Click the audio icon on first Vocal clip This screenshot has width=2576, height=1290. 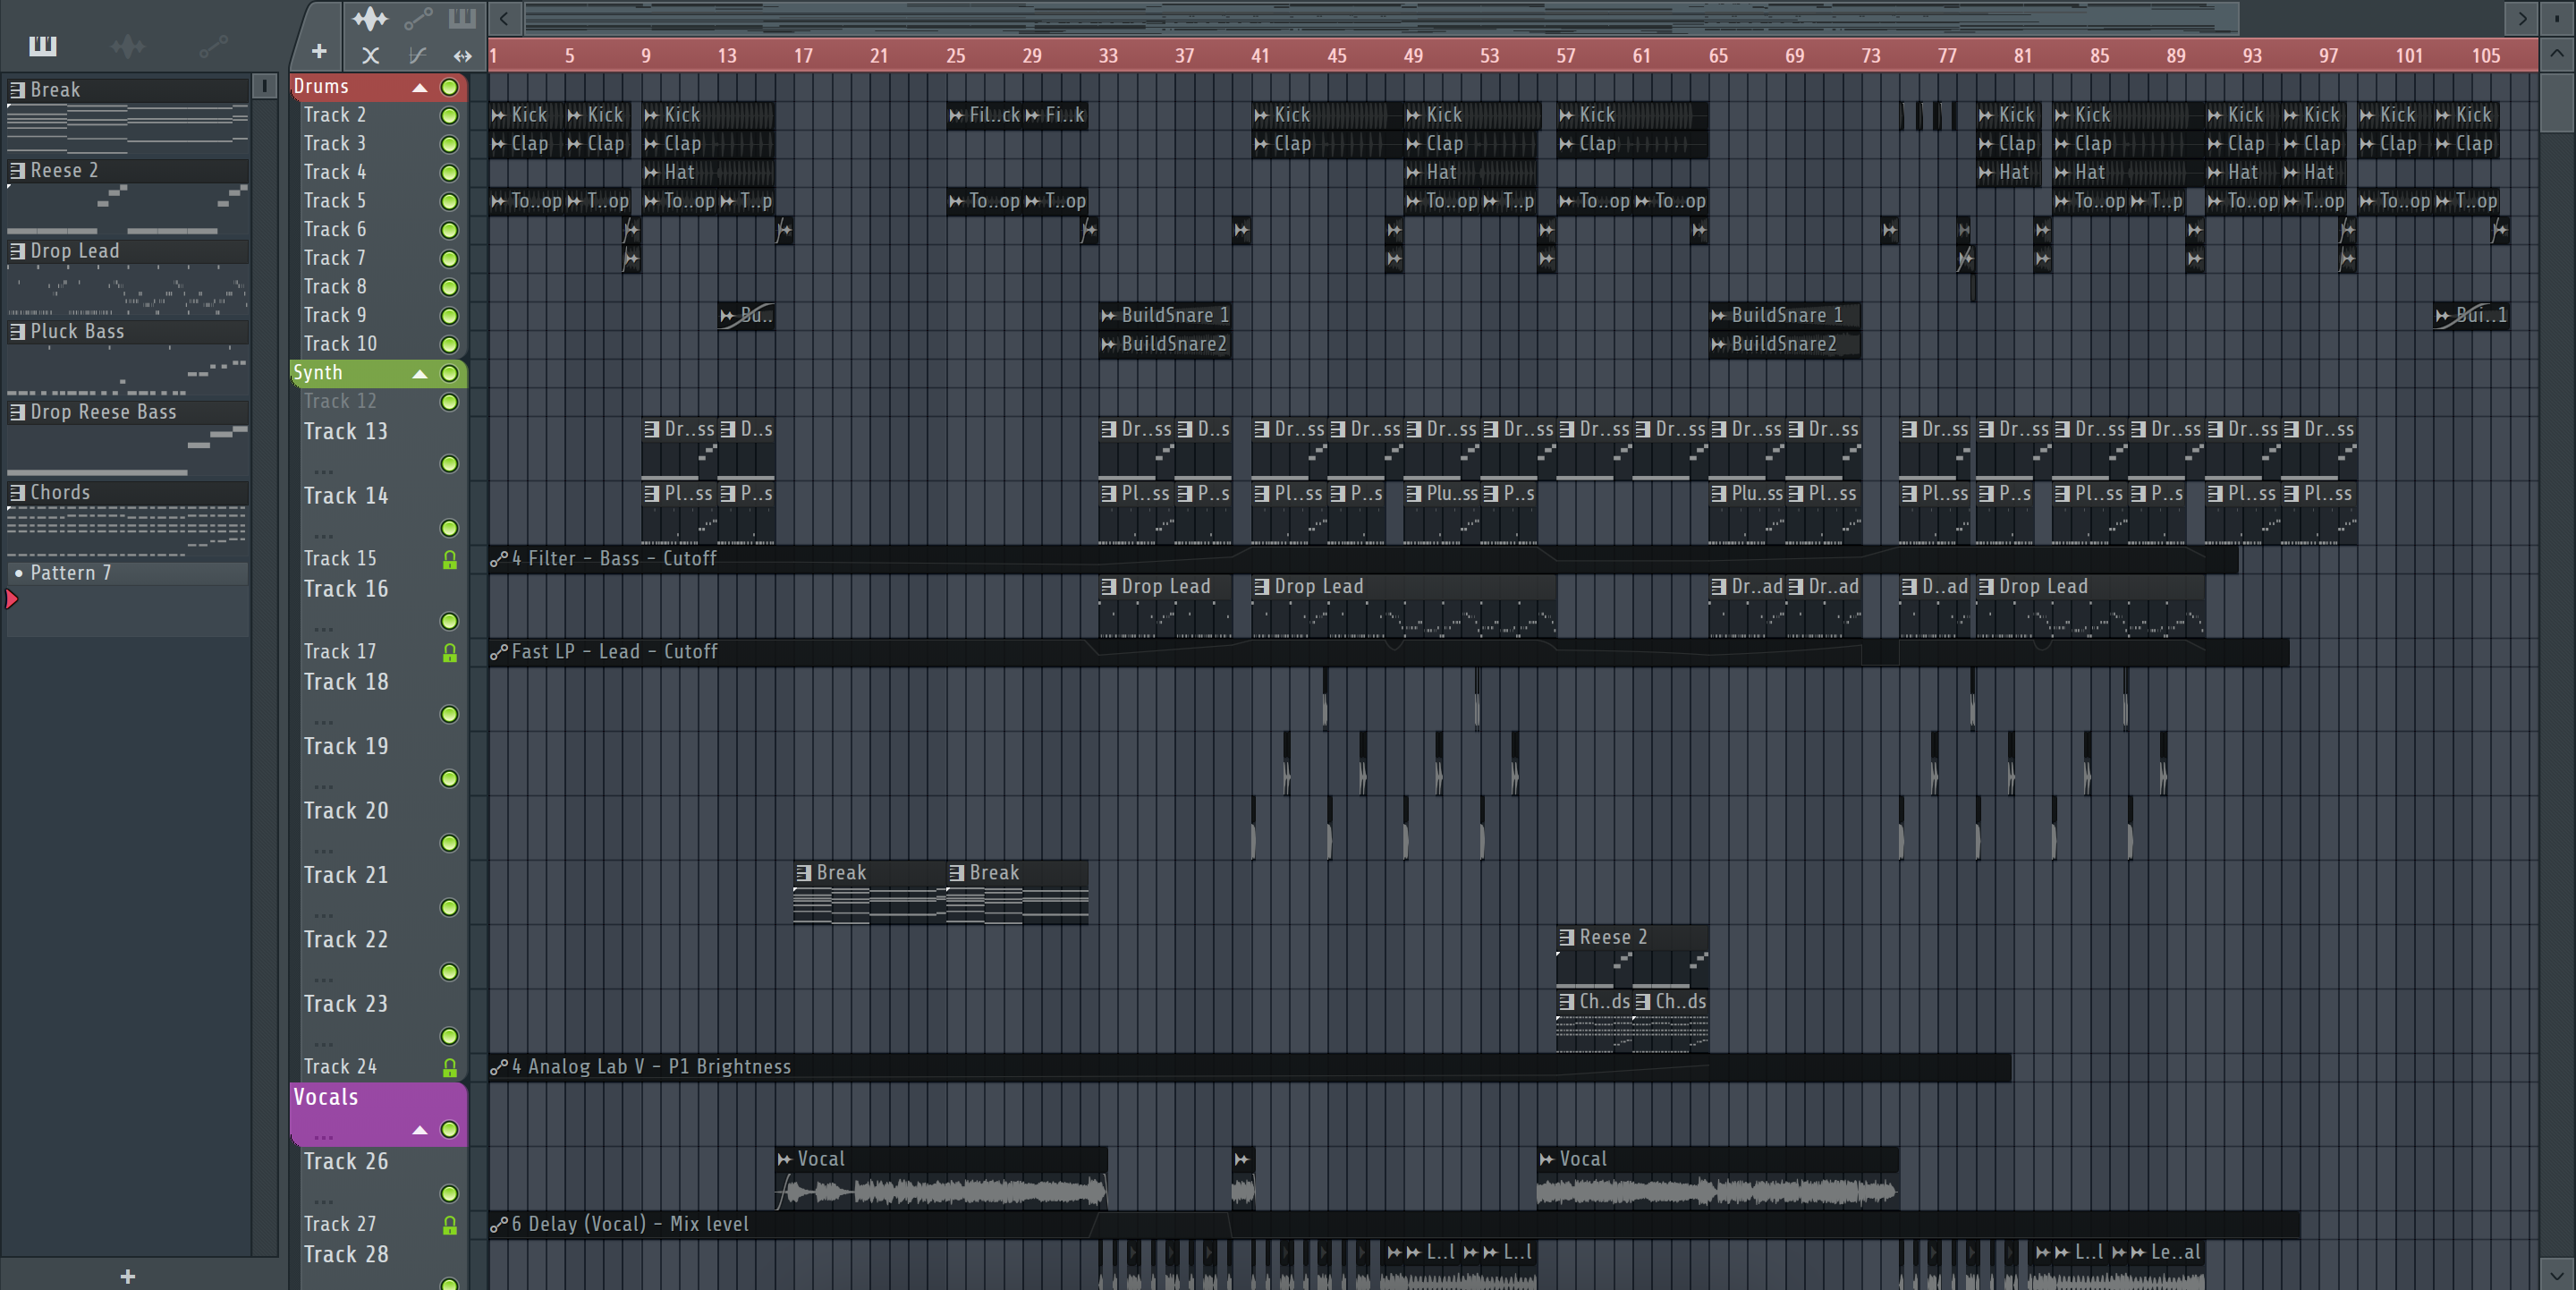tap(785, 1159)
